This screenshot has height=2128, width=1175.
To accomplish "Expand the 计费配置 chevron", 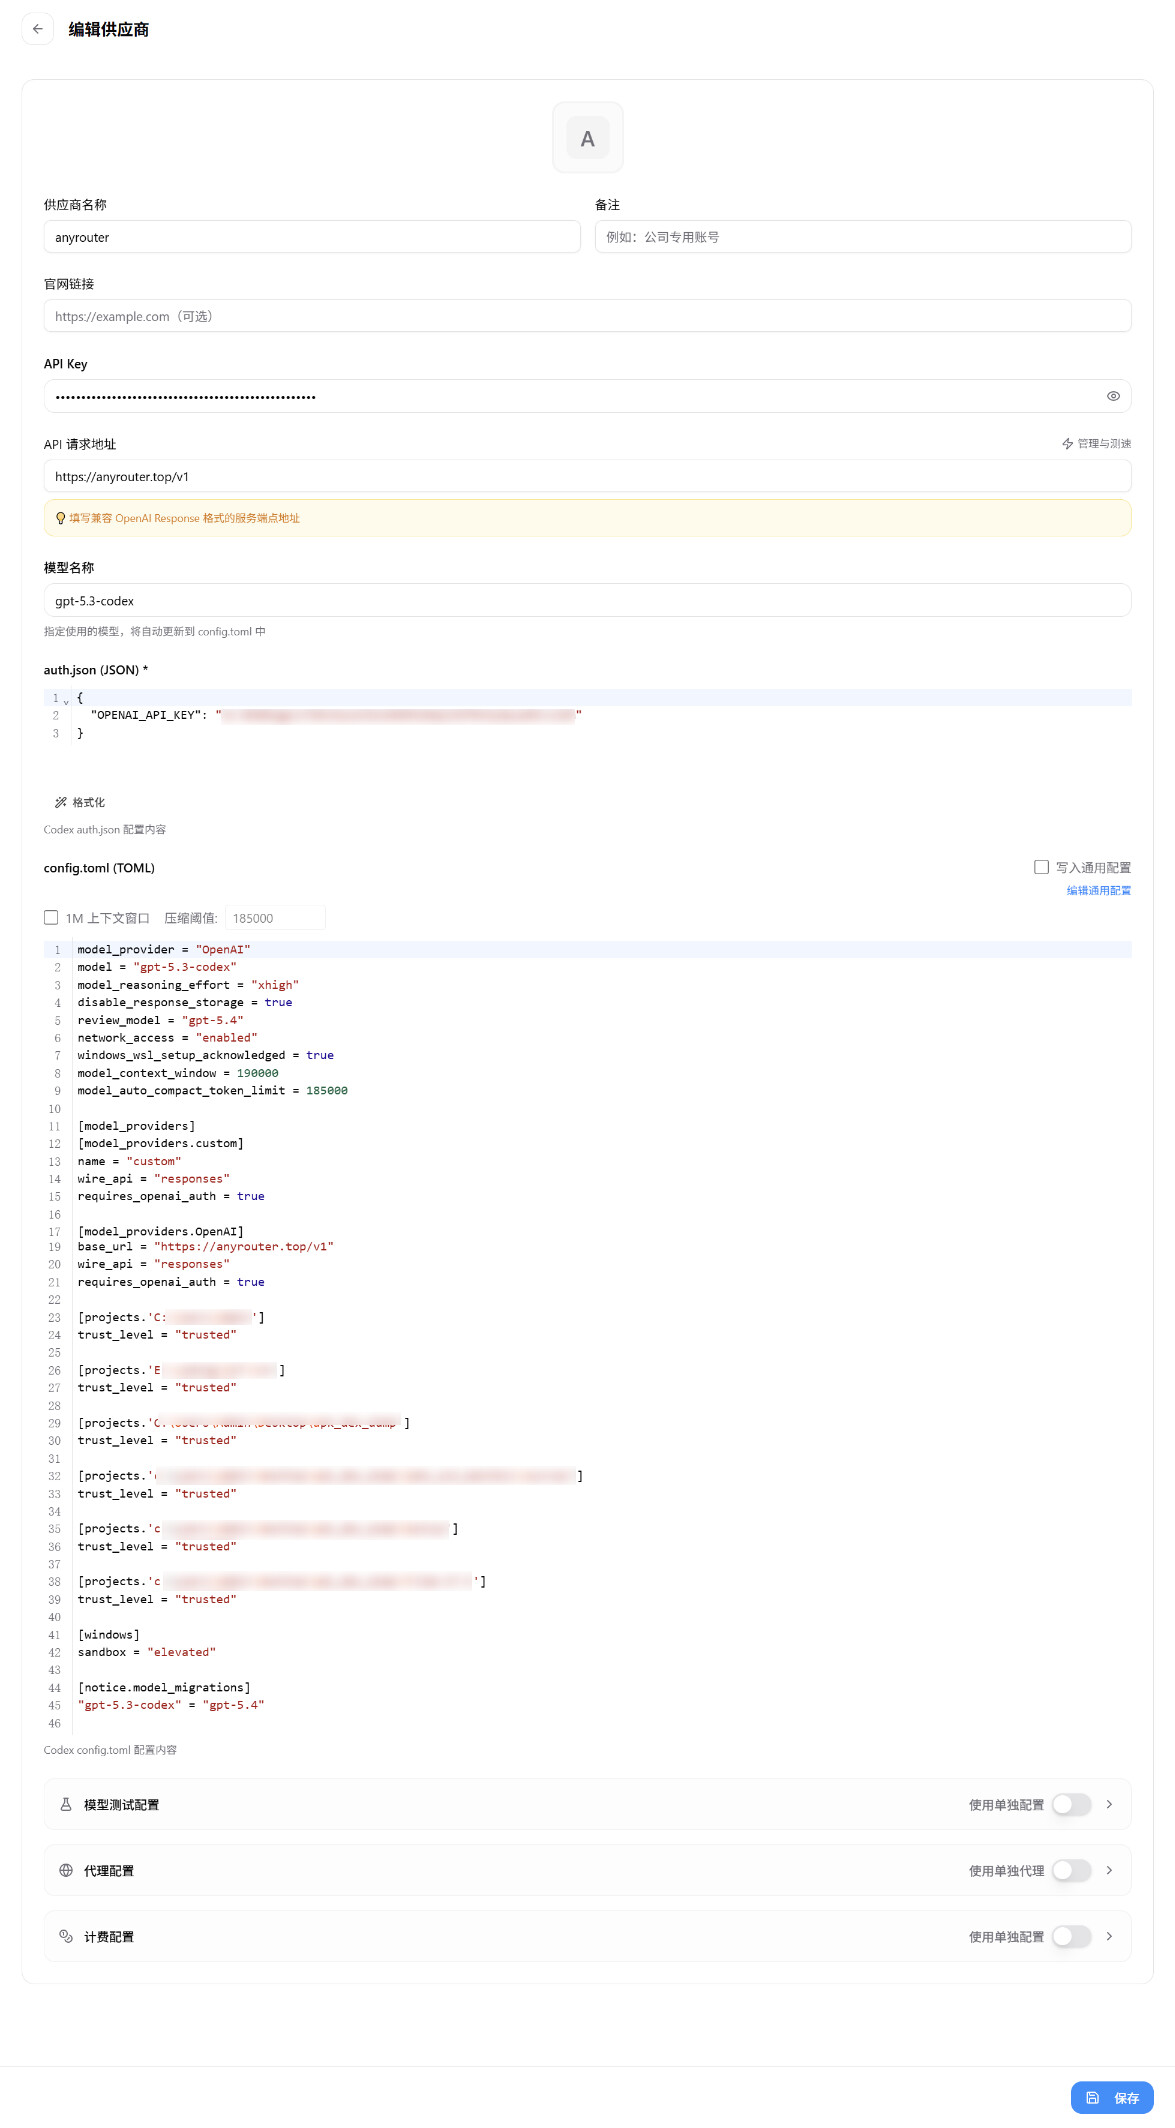I will click(1109, 1937).
